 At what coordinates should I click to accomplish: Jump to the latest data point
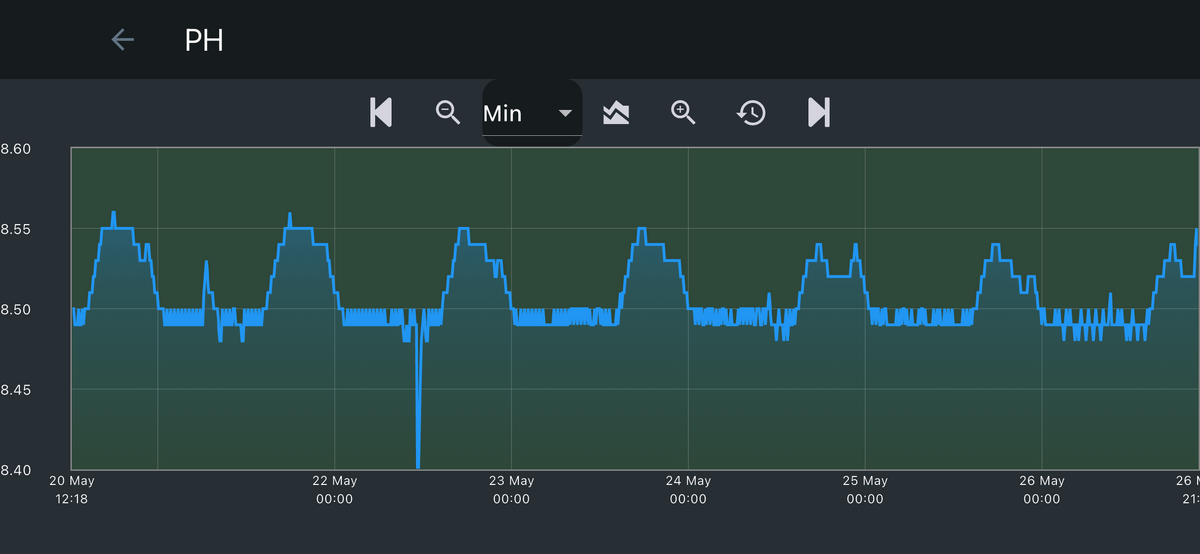pos(819,112)
